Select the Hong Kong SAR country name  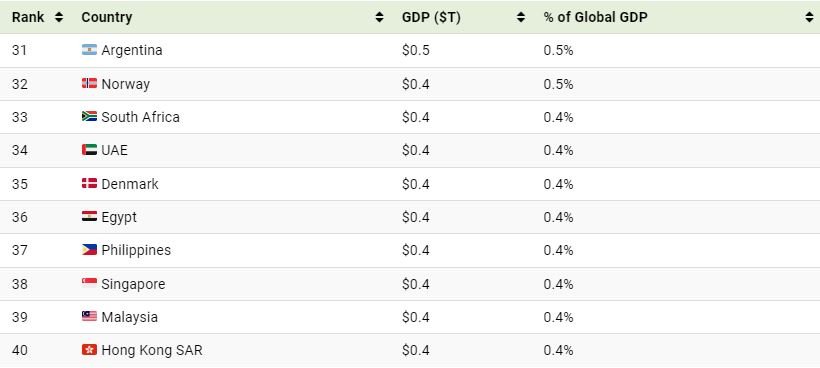tap(152, 350)
